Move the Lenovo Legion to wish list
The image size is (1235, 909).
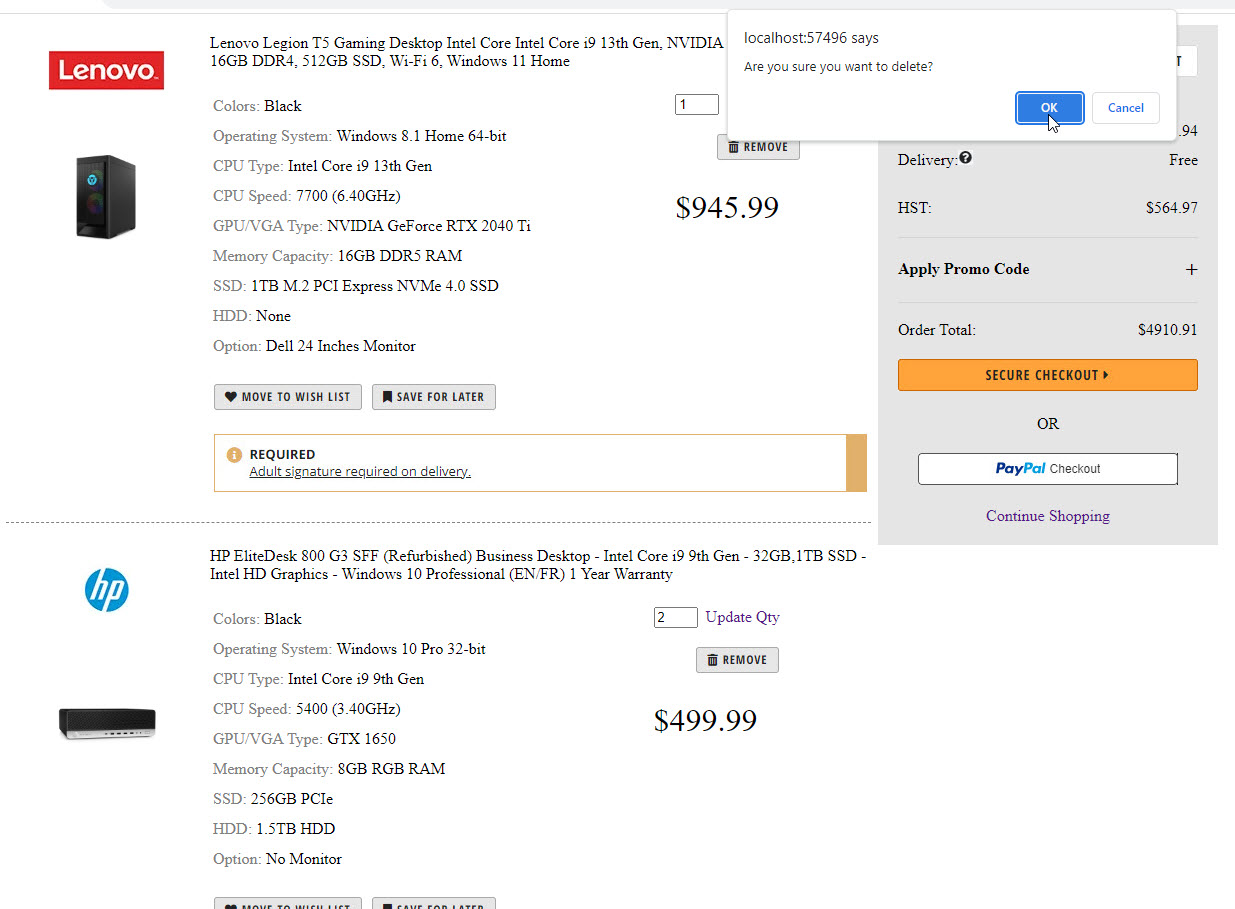pyautogui.click(x=288, y=397)
